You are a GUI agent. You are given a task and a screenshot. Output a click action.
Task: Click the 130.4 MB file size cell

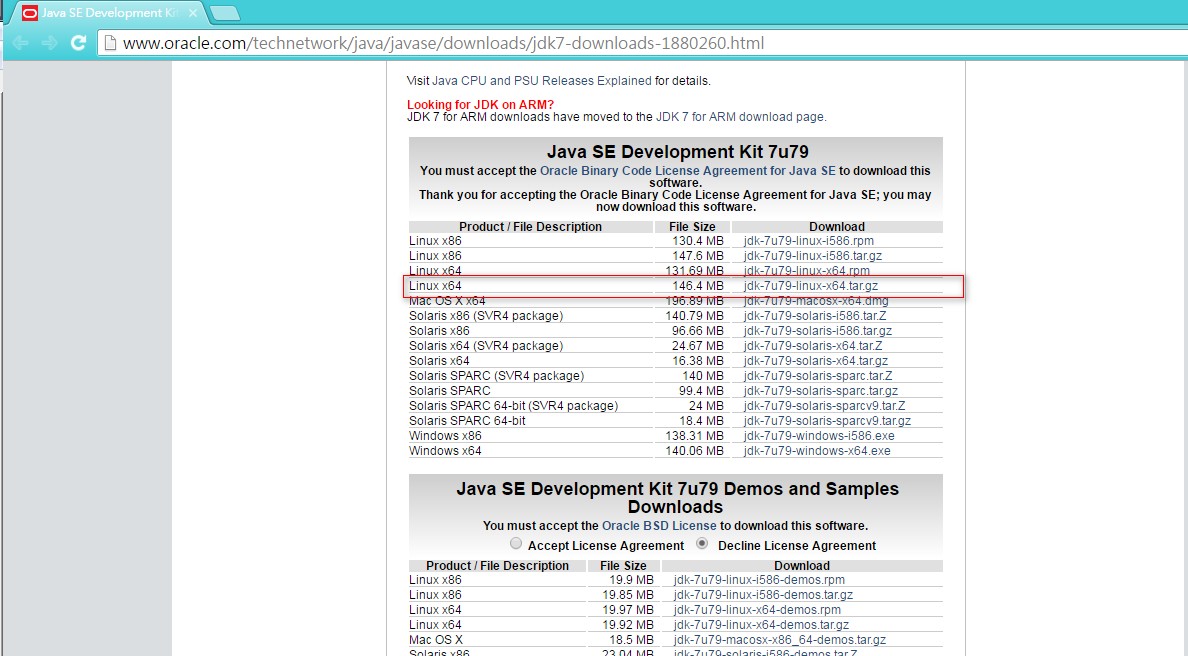692,241
